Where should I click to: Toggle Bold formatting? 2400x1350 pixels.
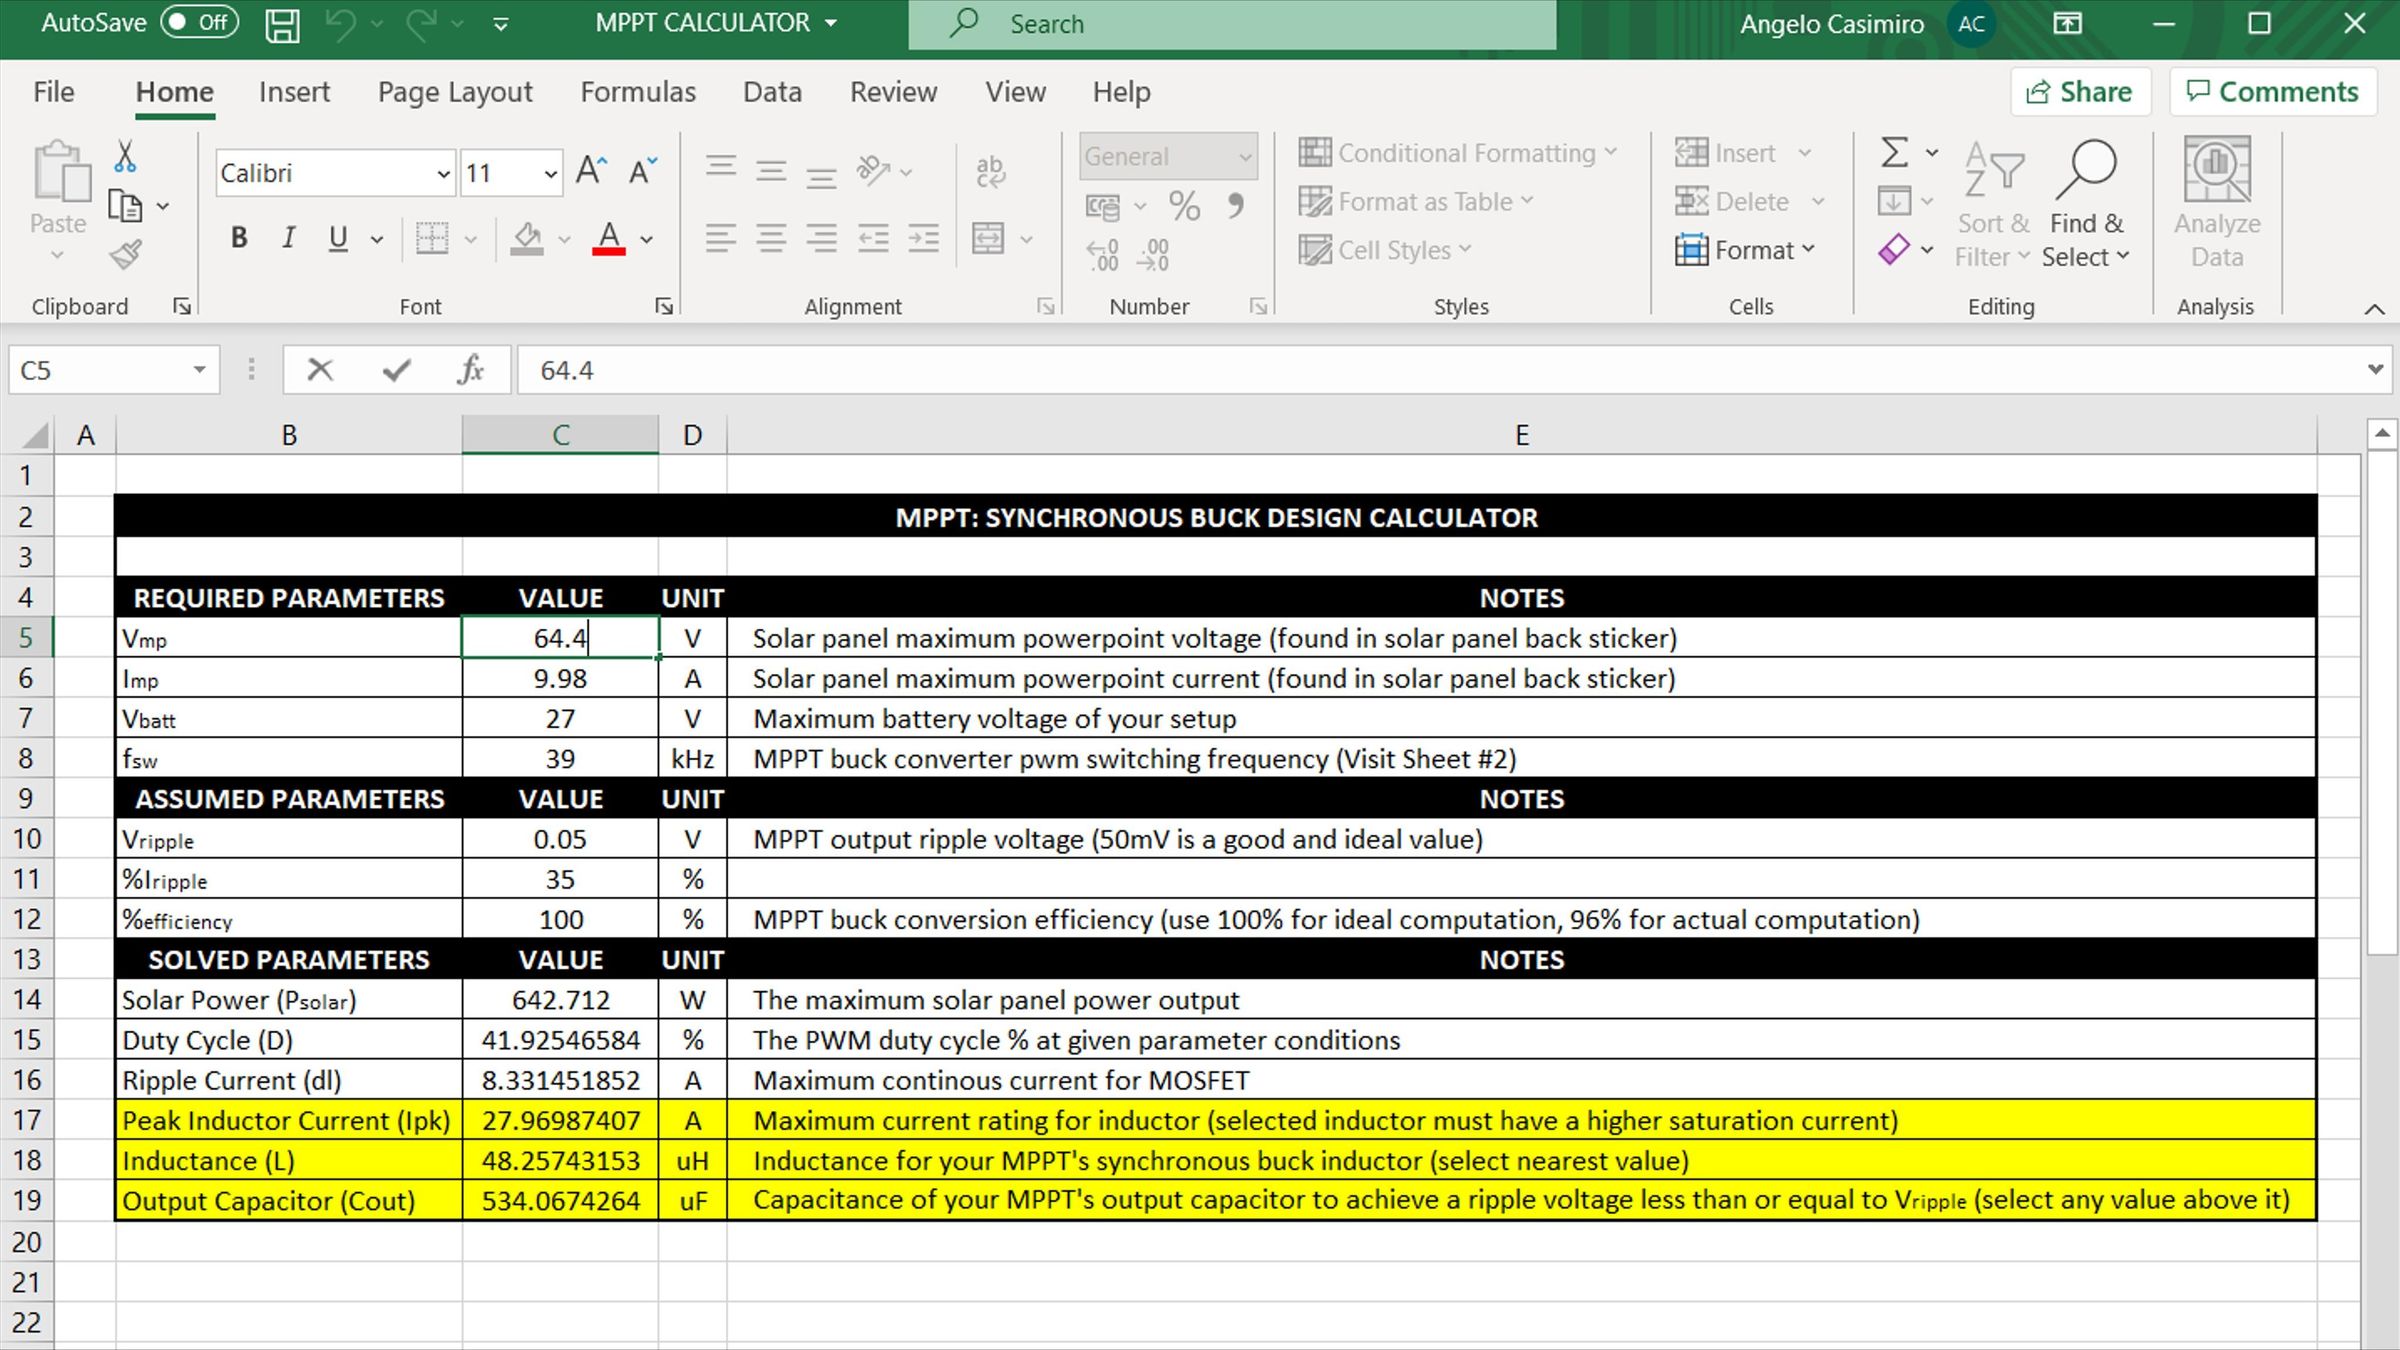pos(239,238)
